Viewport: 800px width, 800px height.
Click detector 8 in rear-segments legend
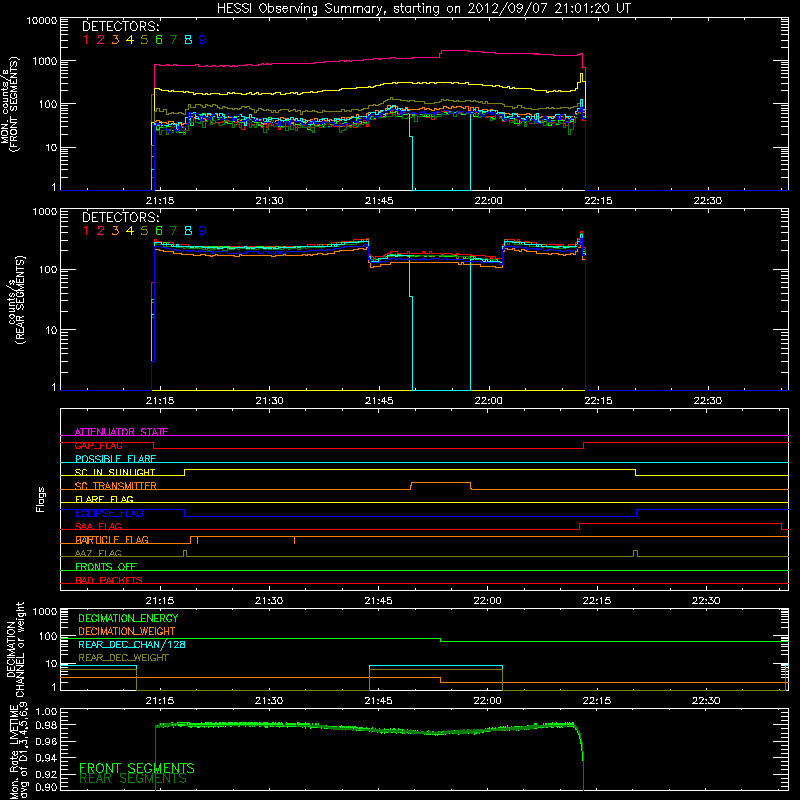pyautogui.click(x=188, y=231)
